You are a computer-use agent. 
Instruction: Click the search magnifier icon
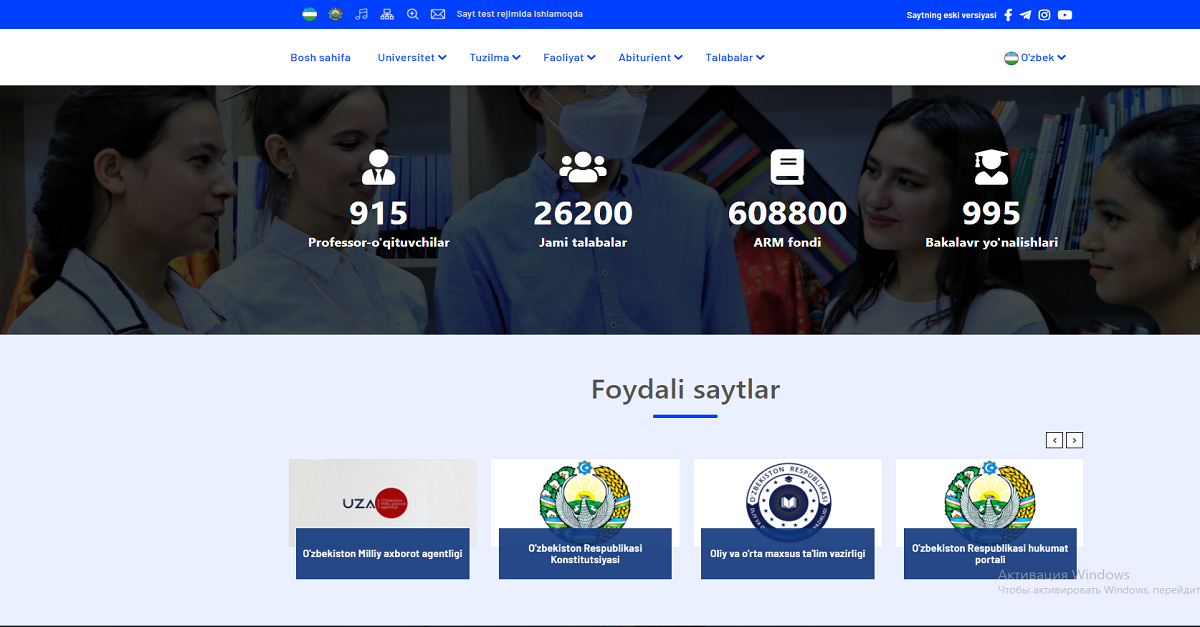click(412, 14)
